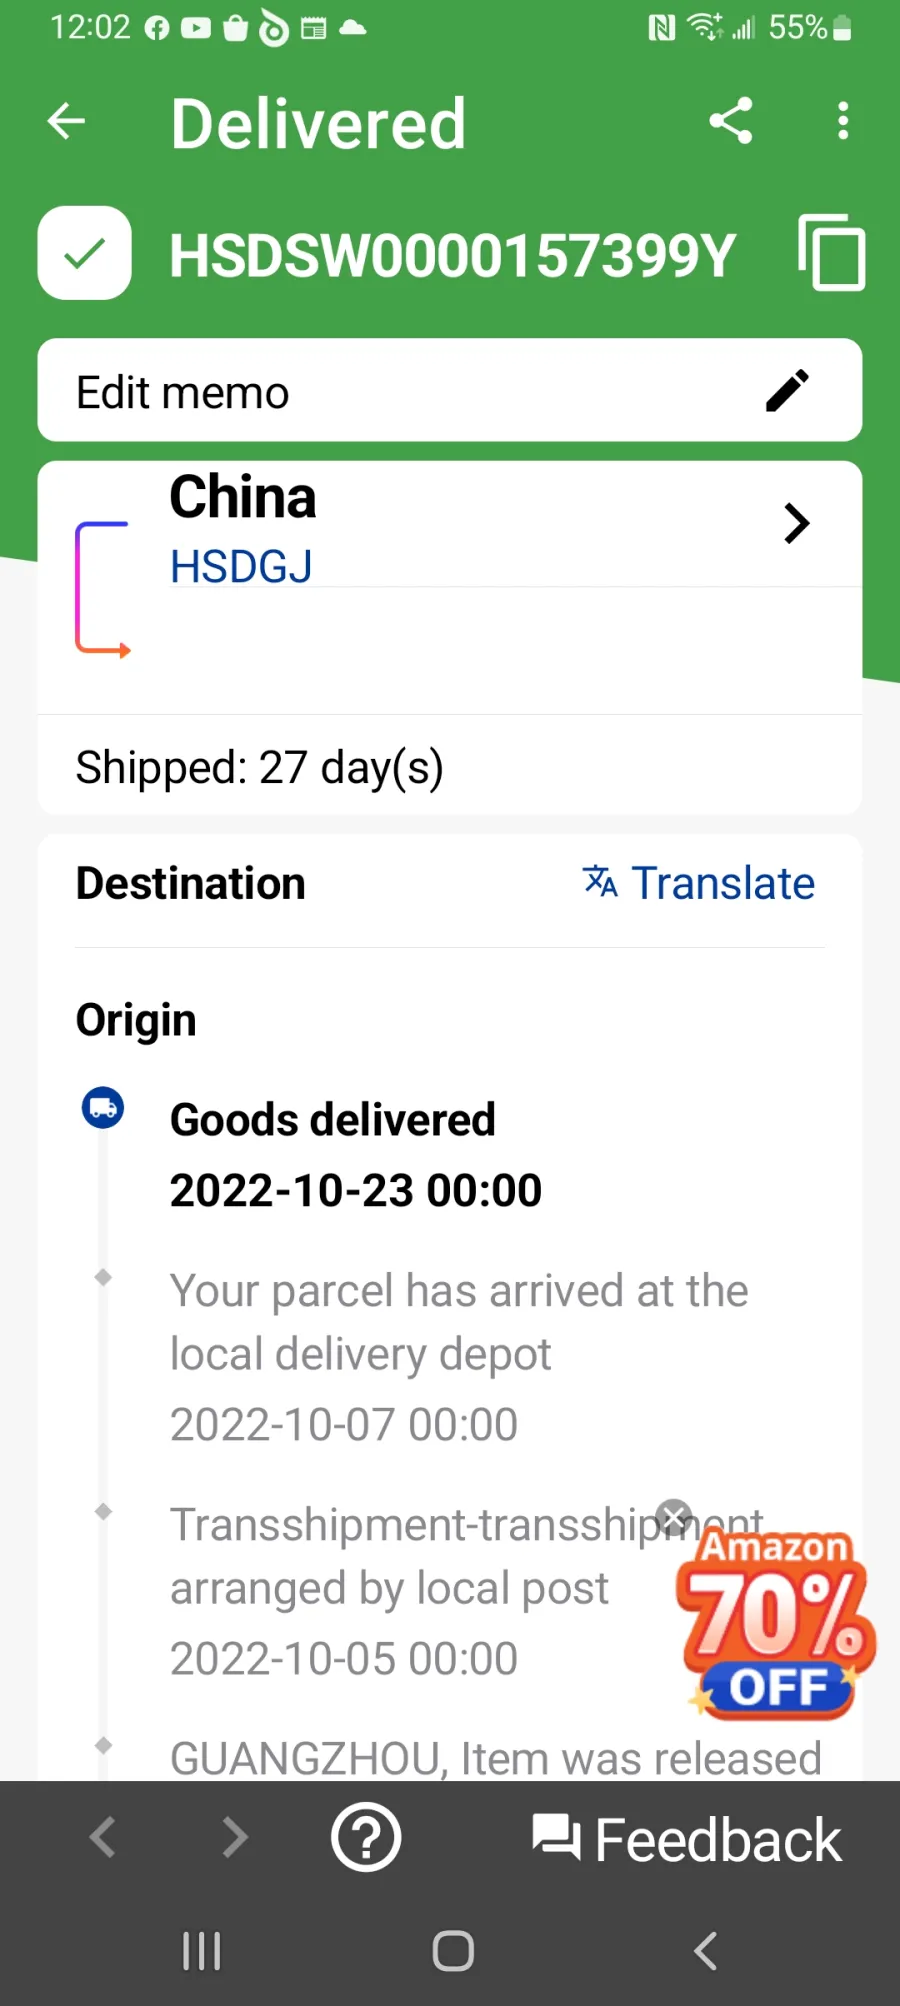Open the HSDGJ carrier link
The width and height of the screenshot is (900, 2006).
pos(241,567)
